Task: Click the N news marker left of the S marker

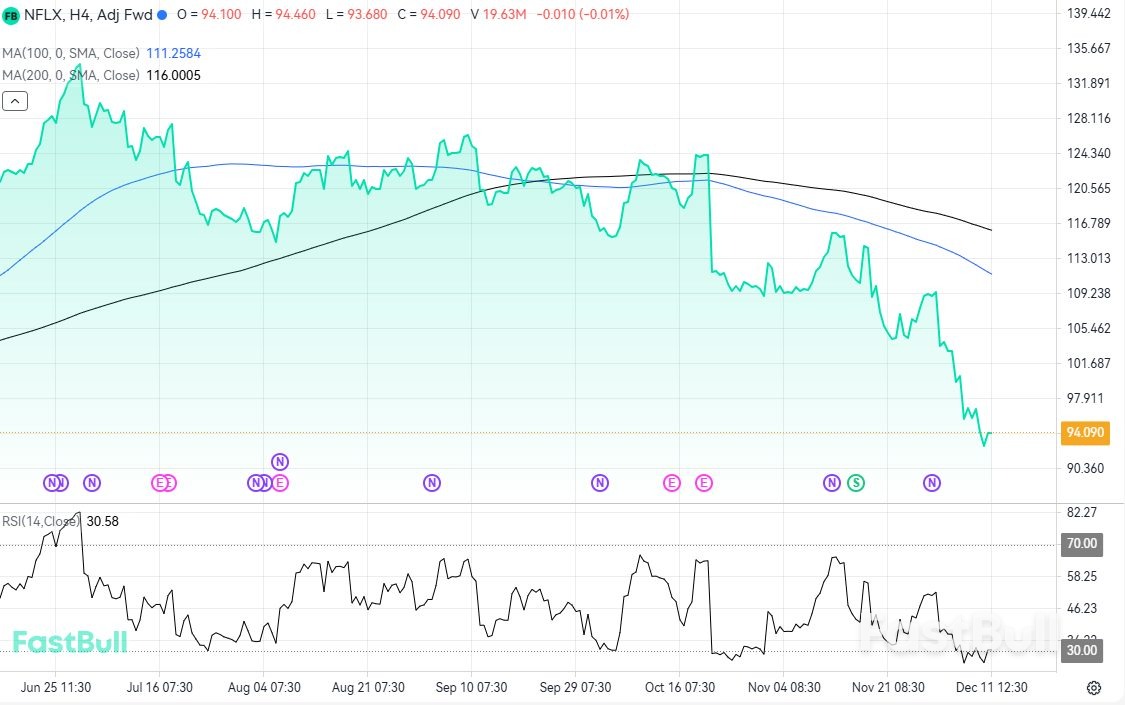Action: coord(831,483)
